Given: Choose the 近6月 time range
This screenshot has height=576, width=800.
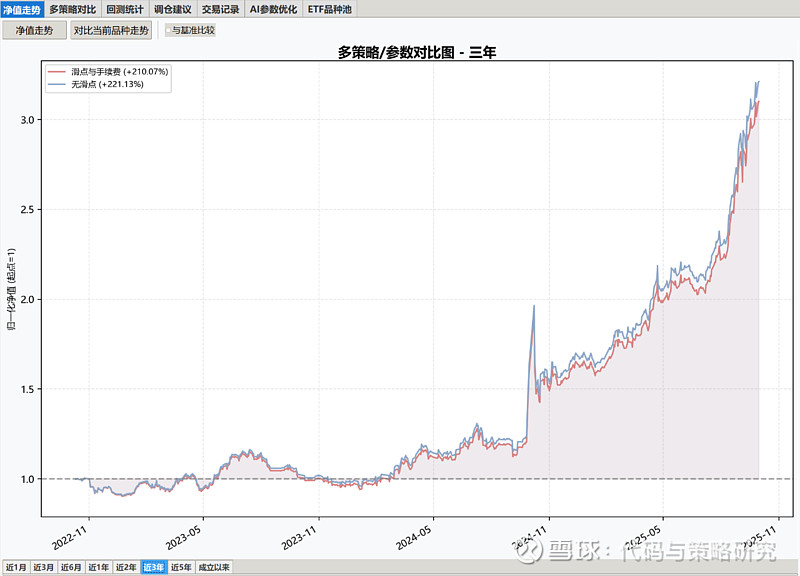Looking at the screenshot, I should pos(71,567).
